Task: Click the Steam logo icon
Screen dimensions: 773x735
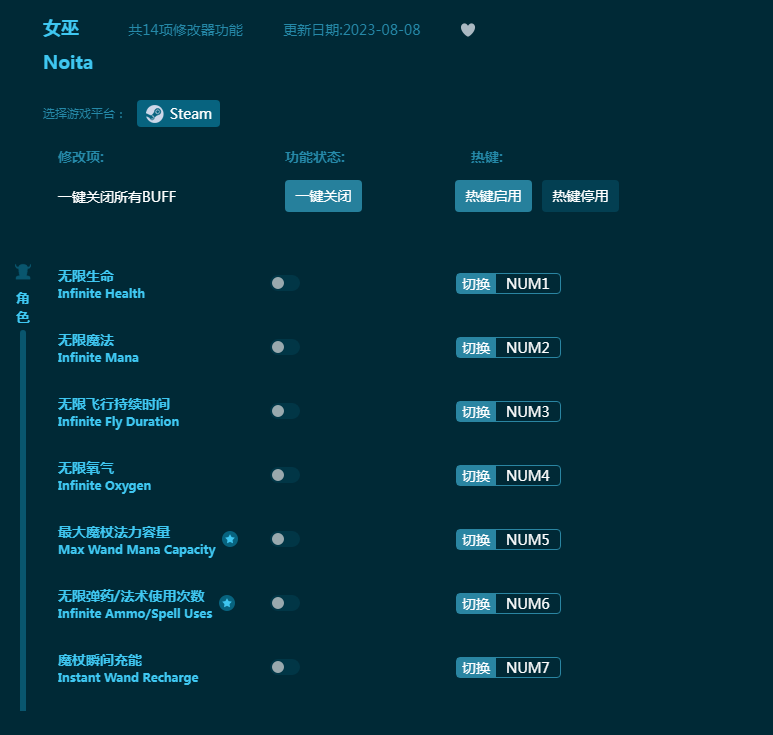Action: [x=155, y=114]
